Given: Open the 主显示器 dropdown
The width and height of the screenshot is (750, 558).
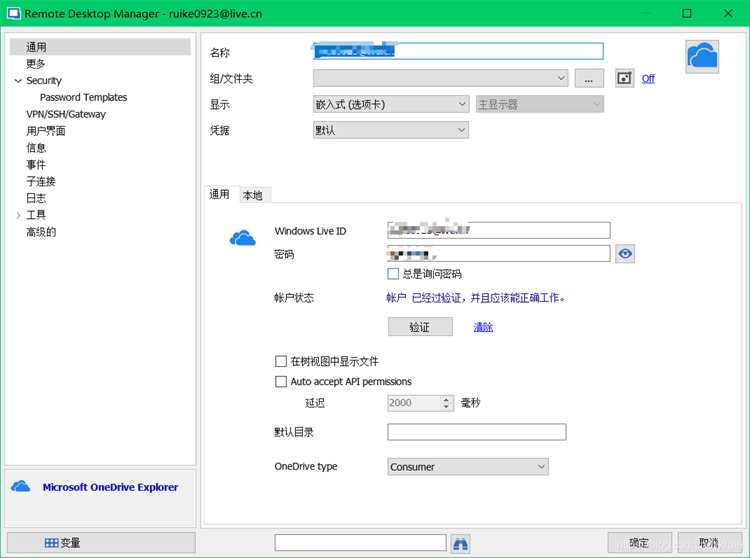Looking at the screenshot, I should point(540,104).
